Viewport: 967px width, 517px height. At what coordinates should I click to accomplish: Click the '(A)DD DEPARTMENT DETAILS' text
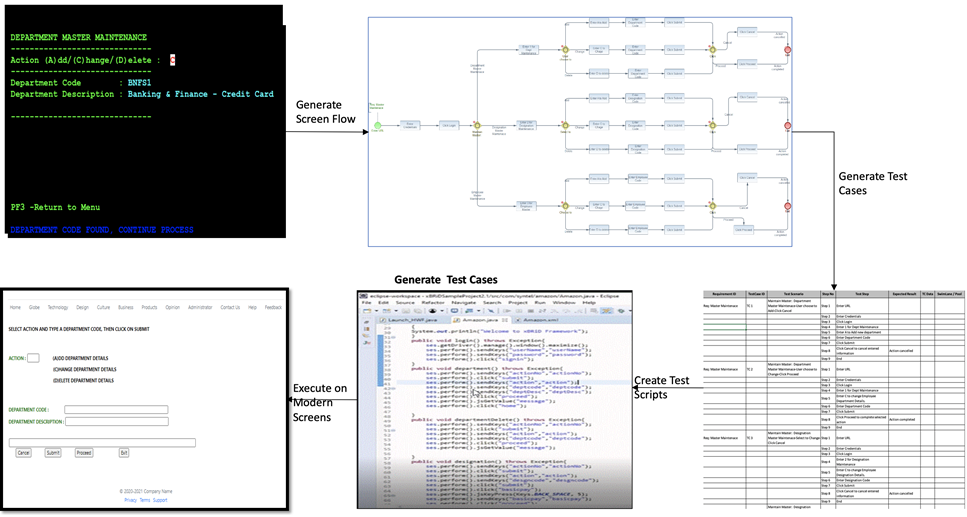click(80, 358)
